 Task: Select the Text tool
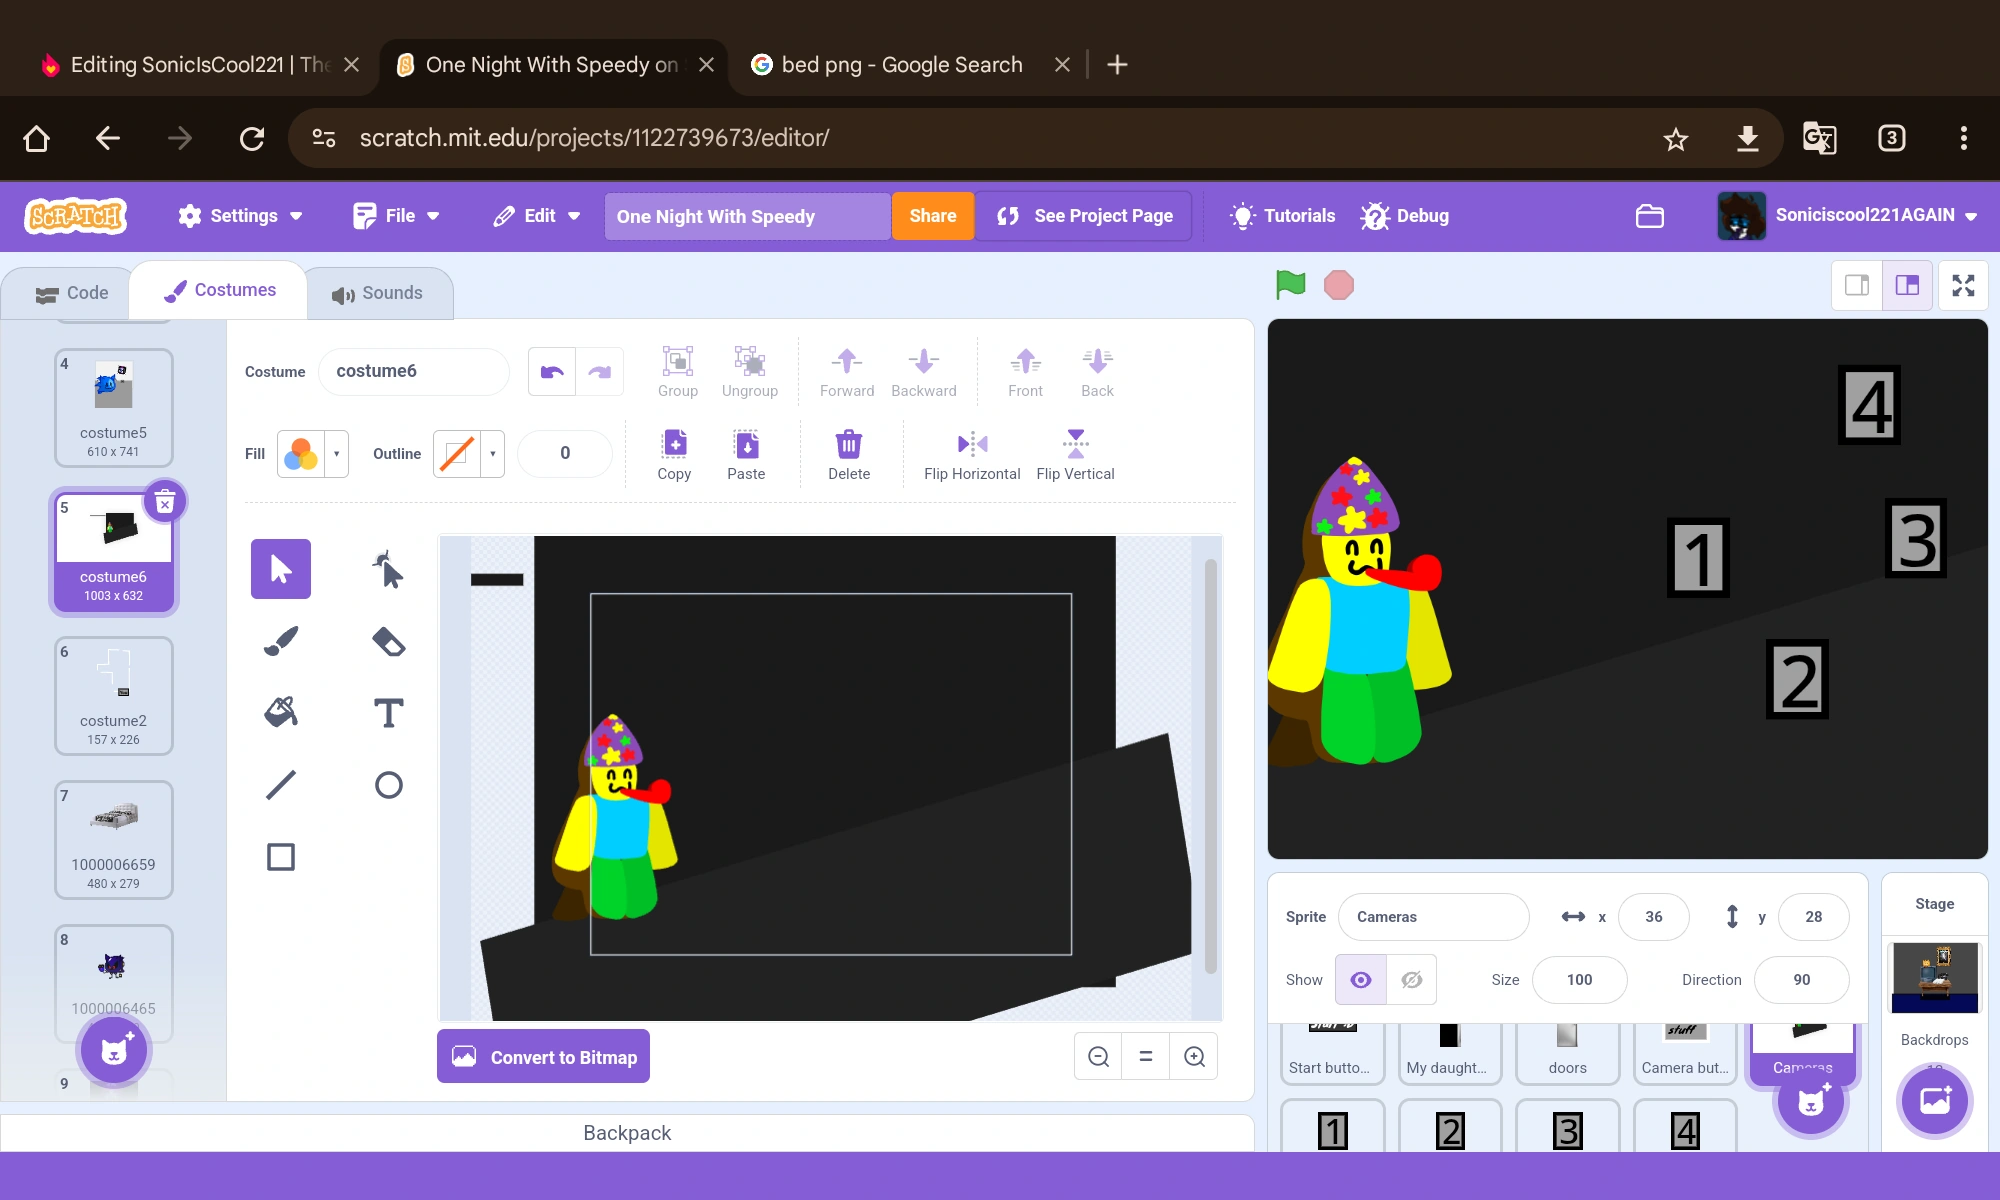pyautogui.click(x=388, y=713)
